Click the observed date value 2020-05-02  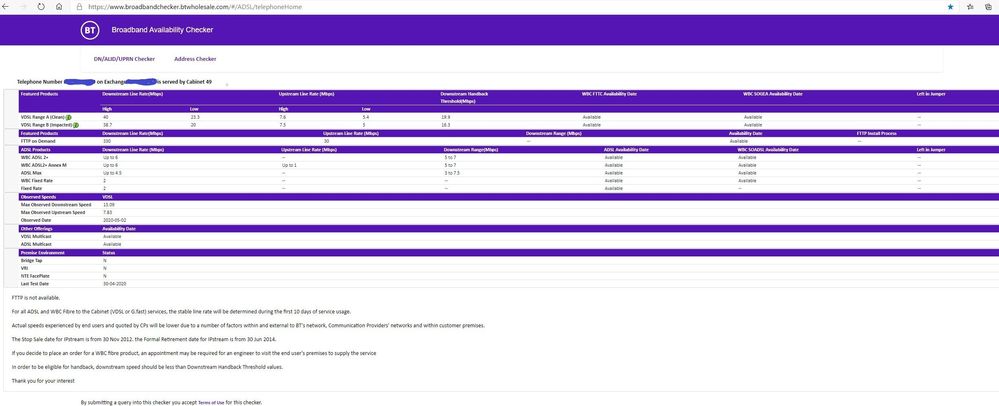113,220
